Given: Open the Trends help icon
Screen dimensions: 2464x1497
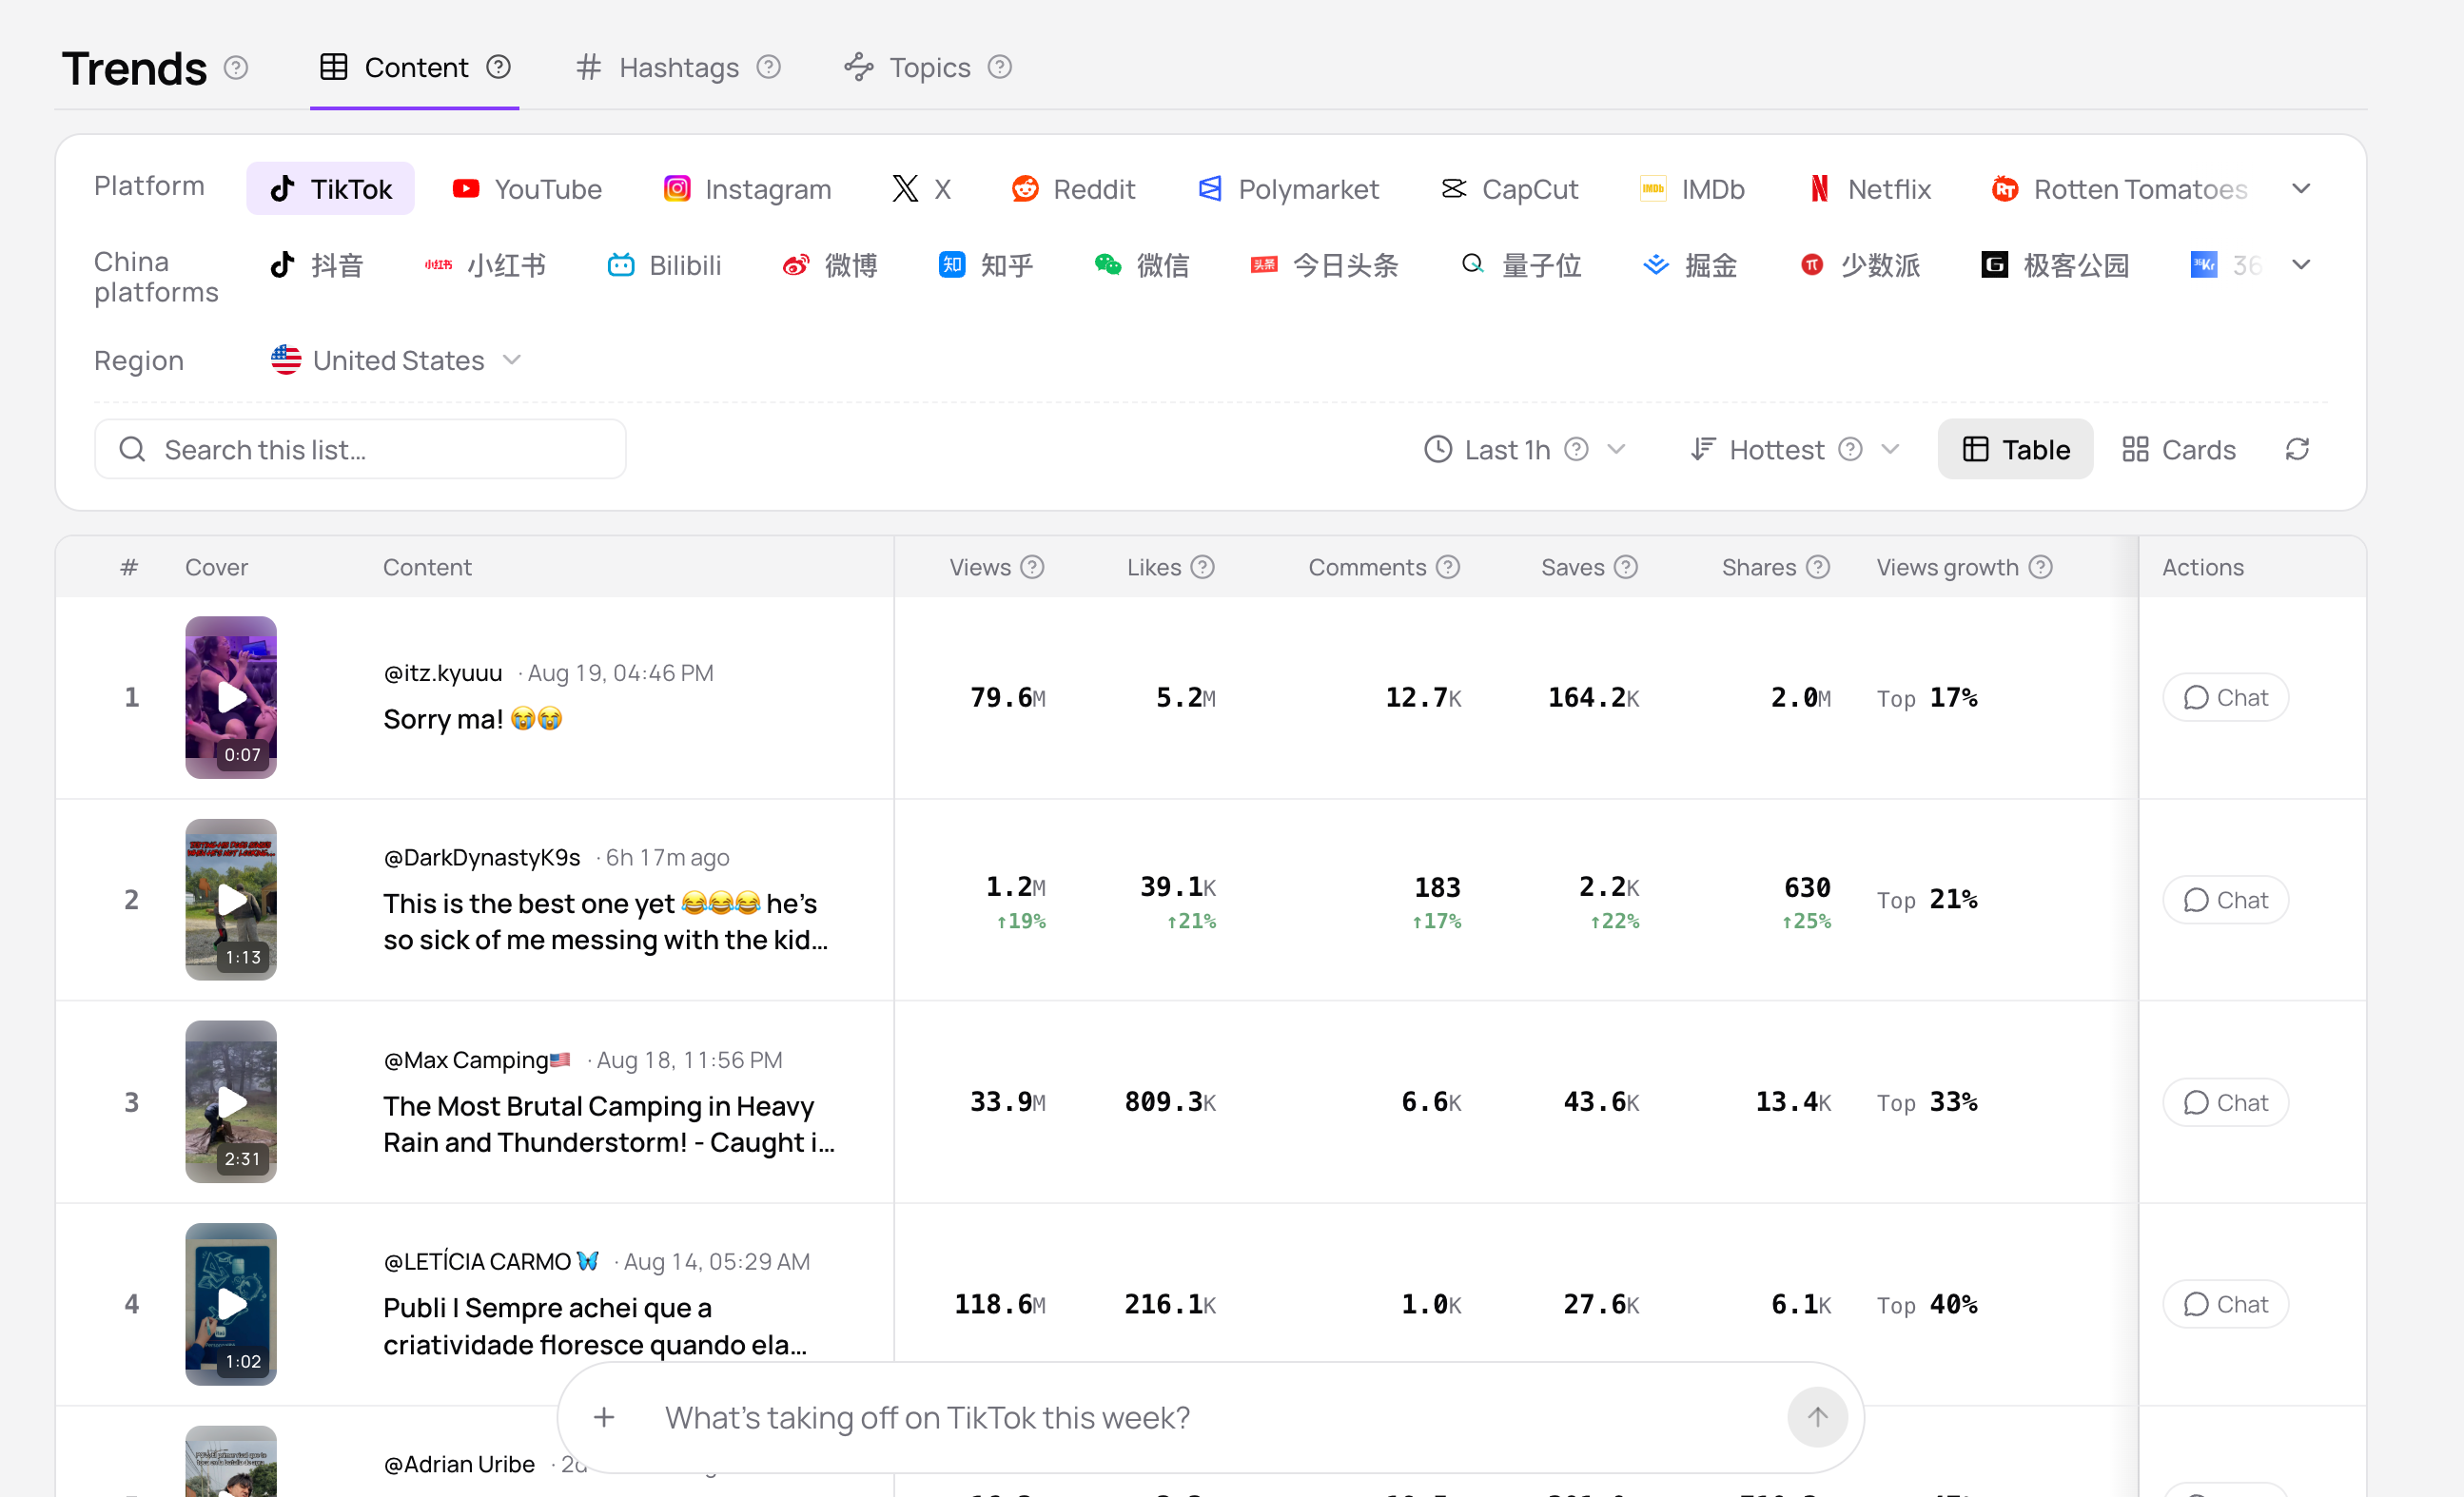Looking at the screenshot, I should coord(236,68).
